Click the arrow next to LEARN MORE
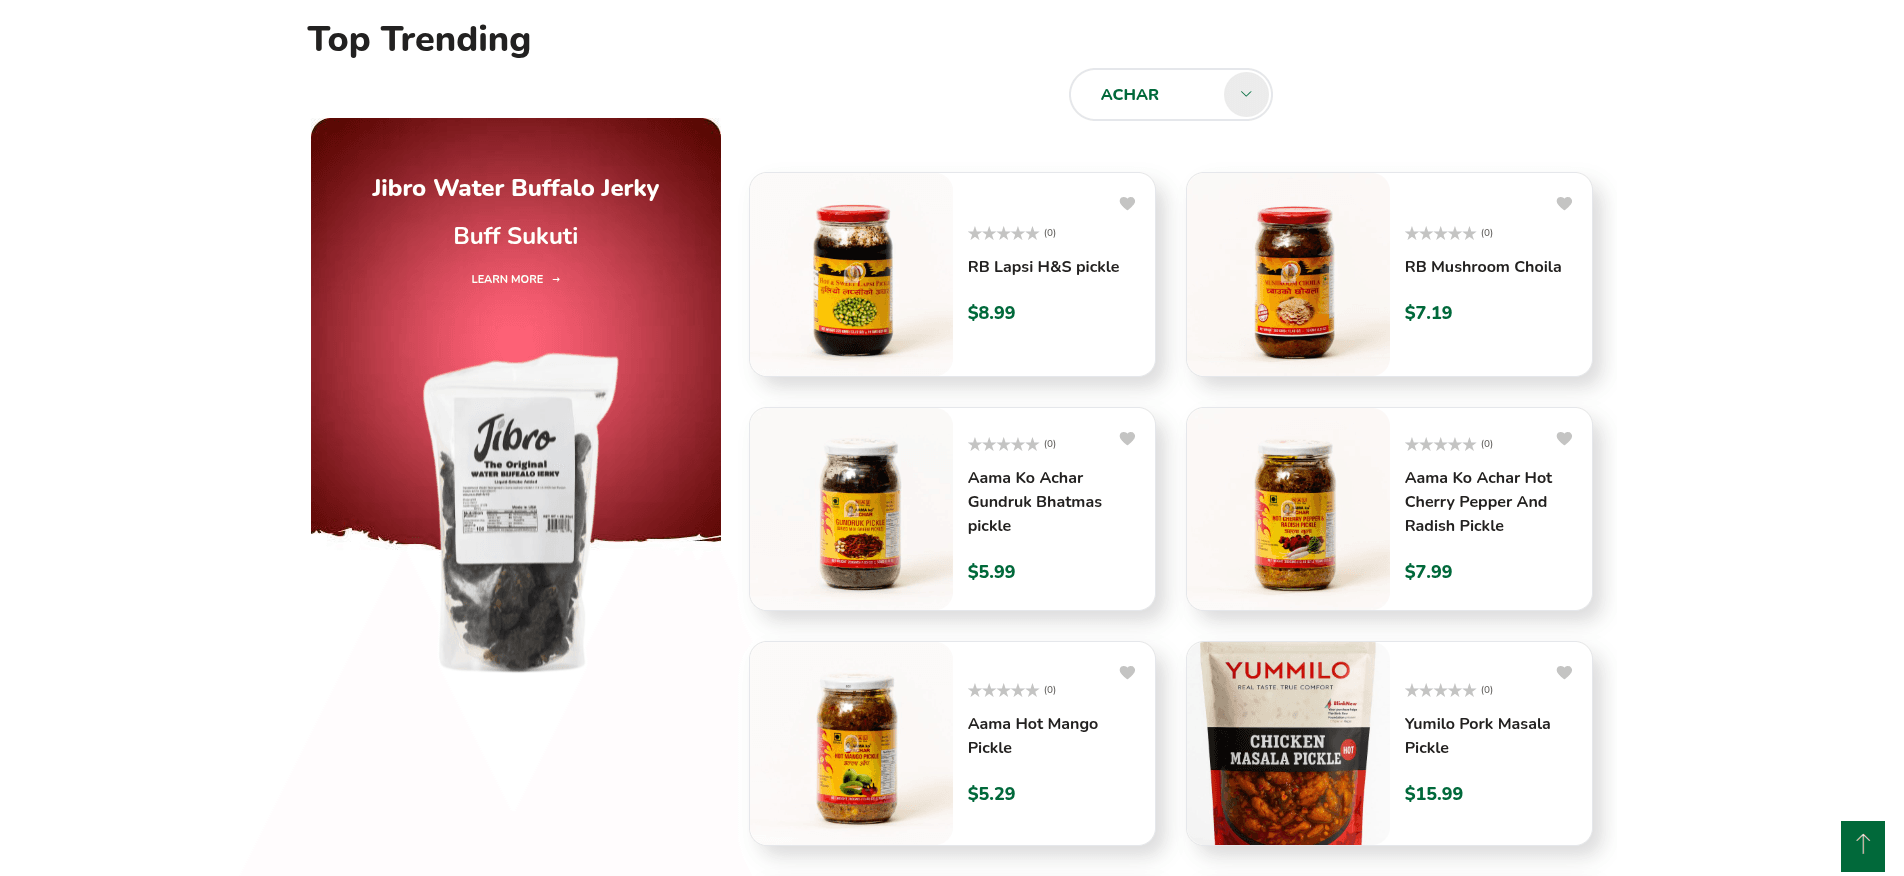This screenshot has width=1904, height=876. tap(556, 279)
